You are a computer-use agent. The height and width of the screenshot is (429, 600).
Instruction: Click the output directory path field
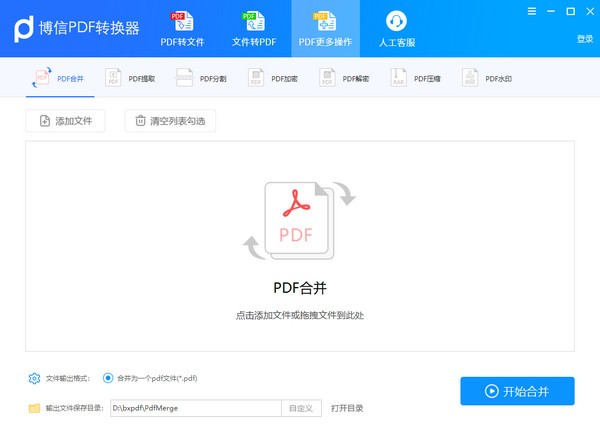193,408
